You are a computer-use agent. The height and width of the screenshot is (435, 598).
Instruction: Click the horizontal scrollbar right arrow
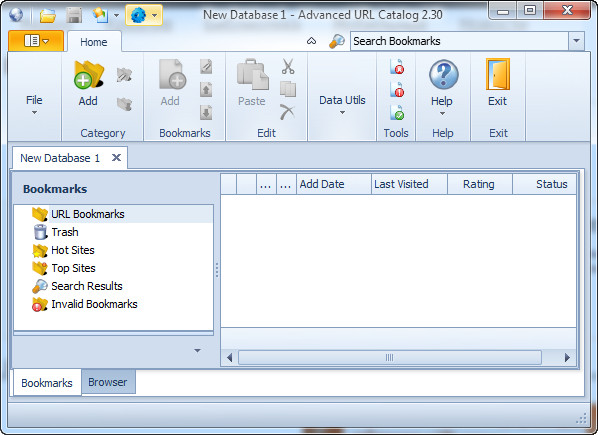(x=567, y=358)
